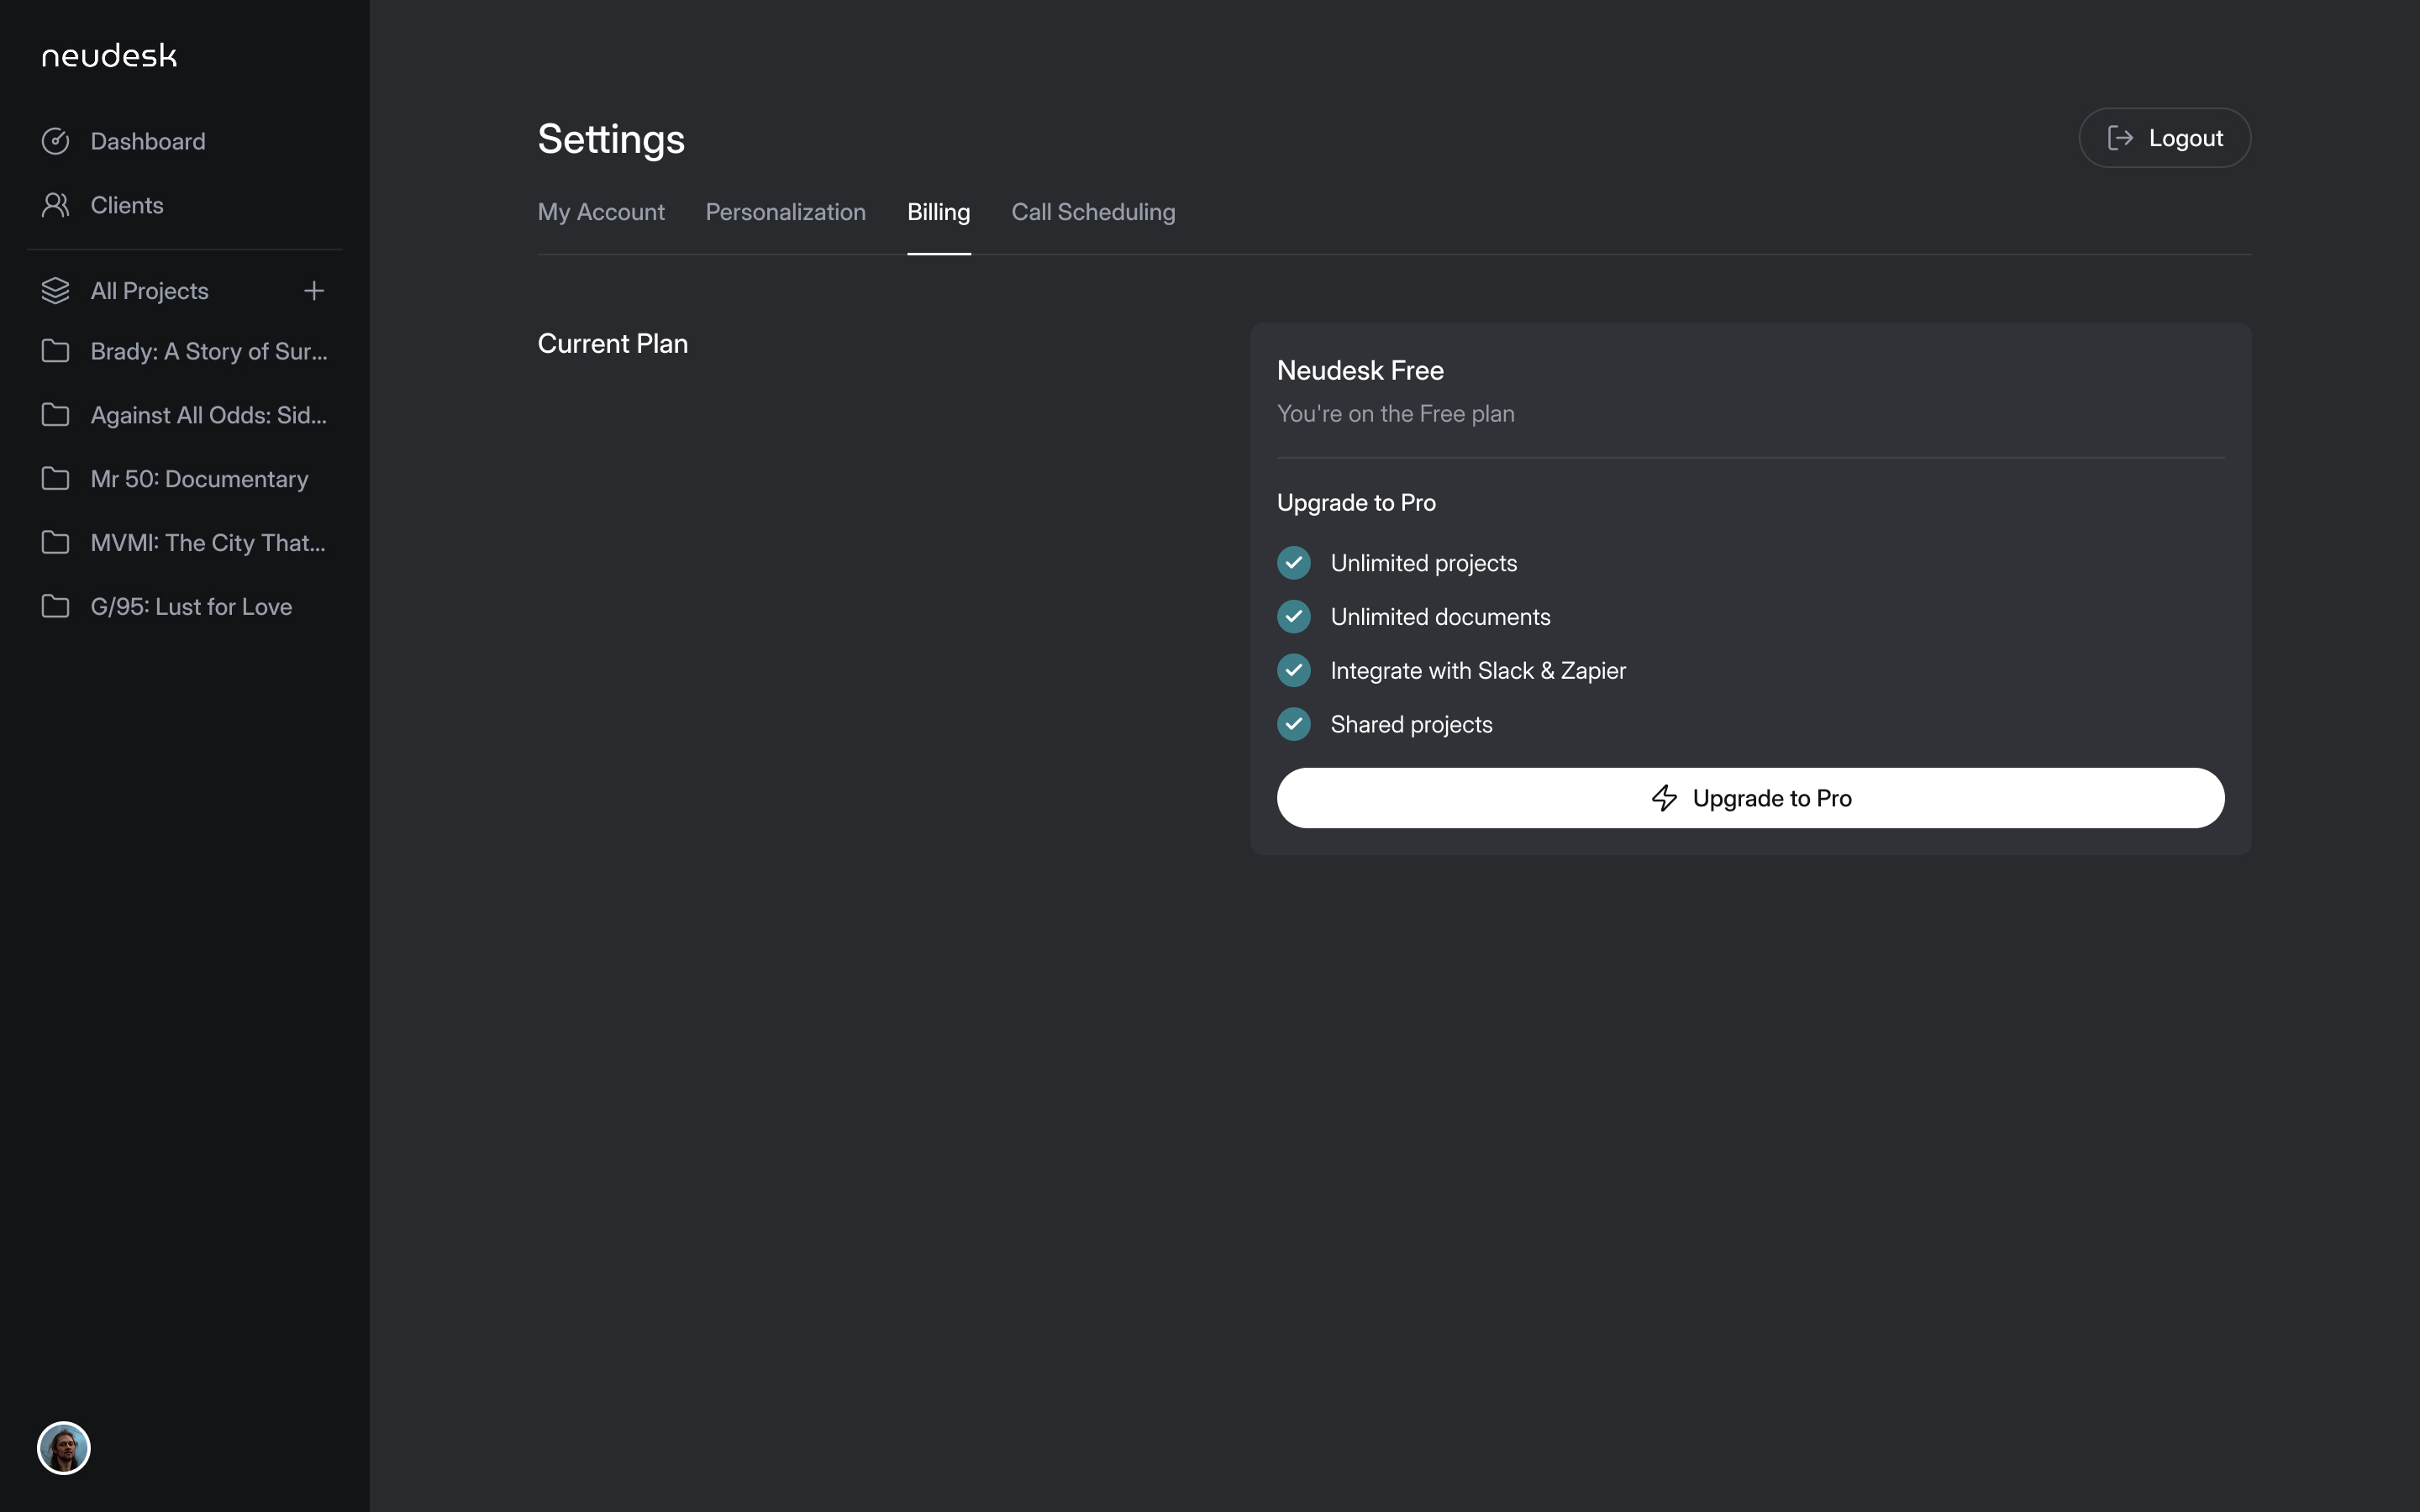The height and width of the screenshot is (1512, 2420).
Task: Select the Billing tab
Action: (938, 212)
